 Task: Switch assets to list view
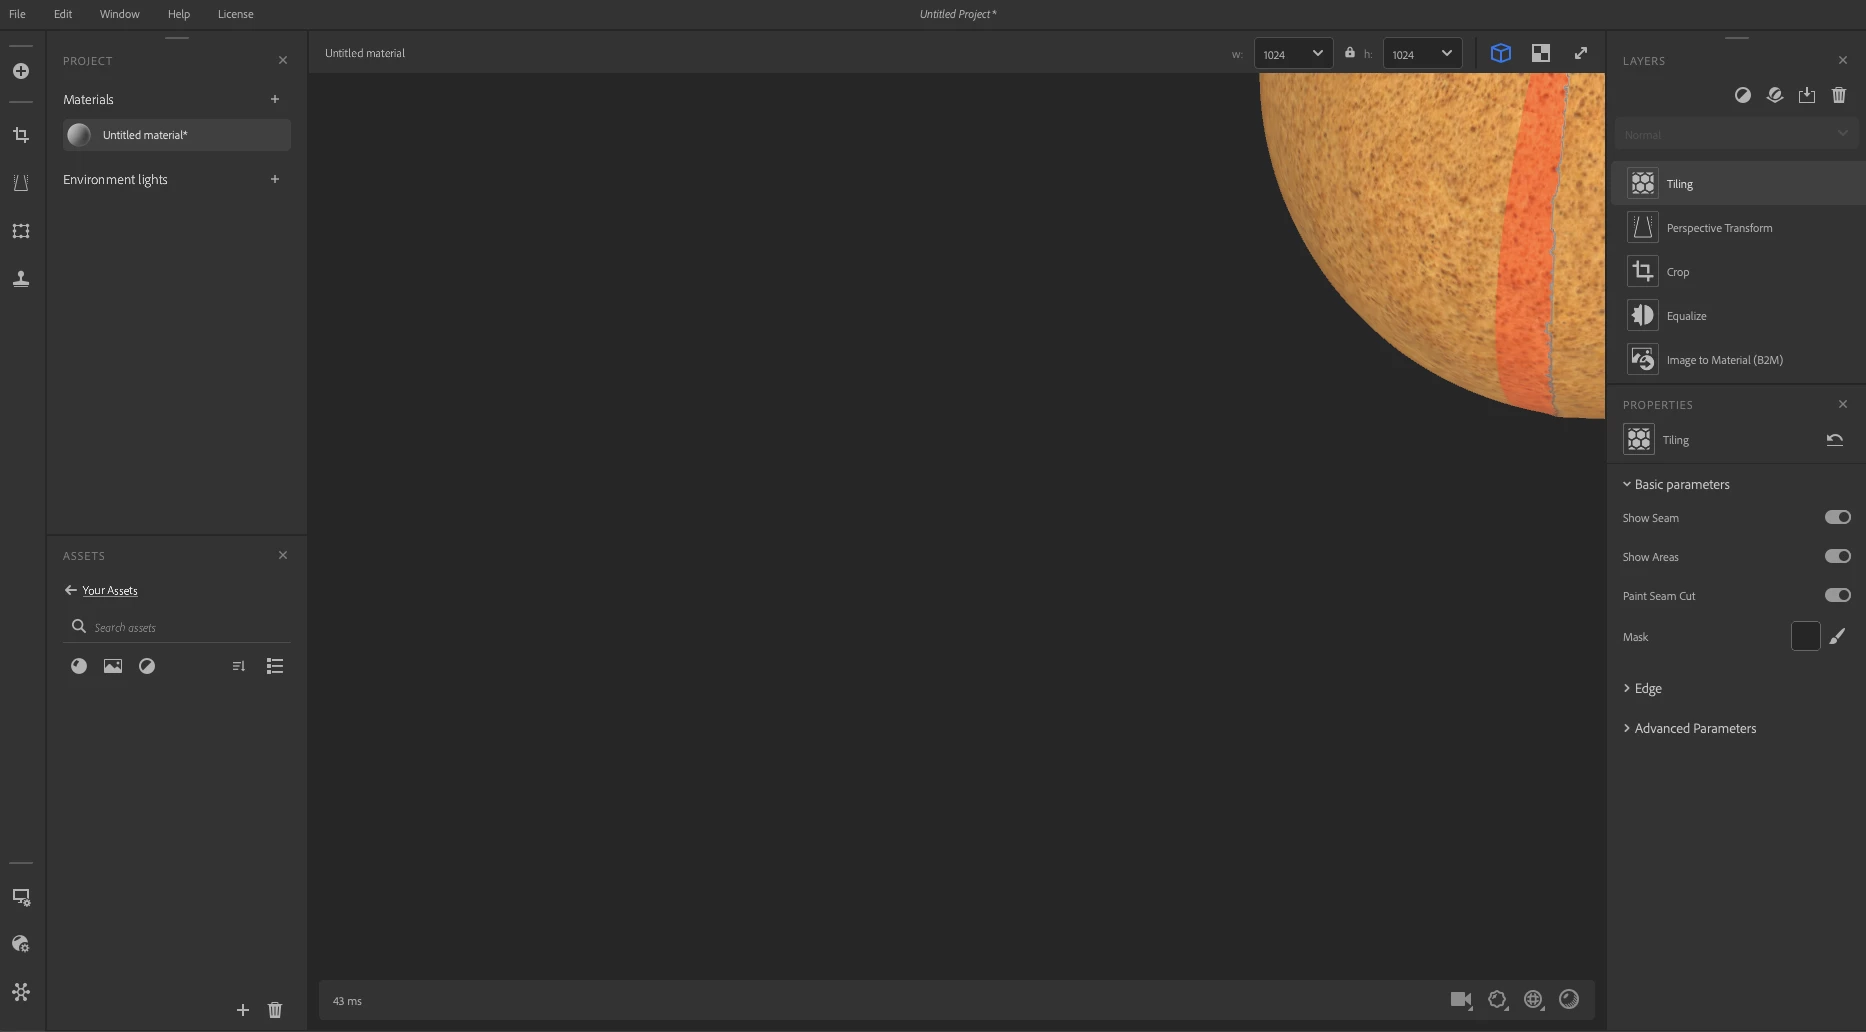[x=275, y=666]
